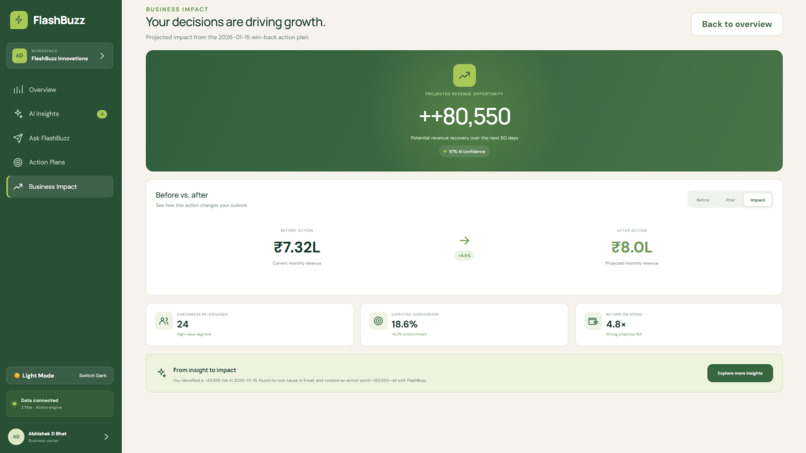The height and width of the screenshot is (453, 806).
Task: Click the FlashBuzz lightning logo icon
Action: (x=19, y=20)
